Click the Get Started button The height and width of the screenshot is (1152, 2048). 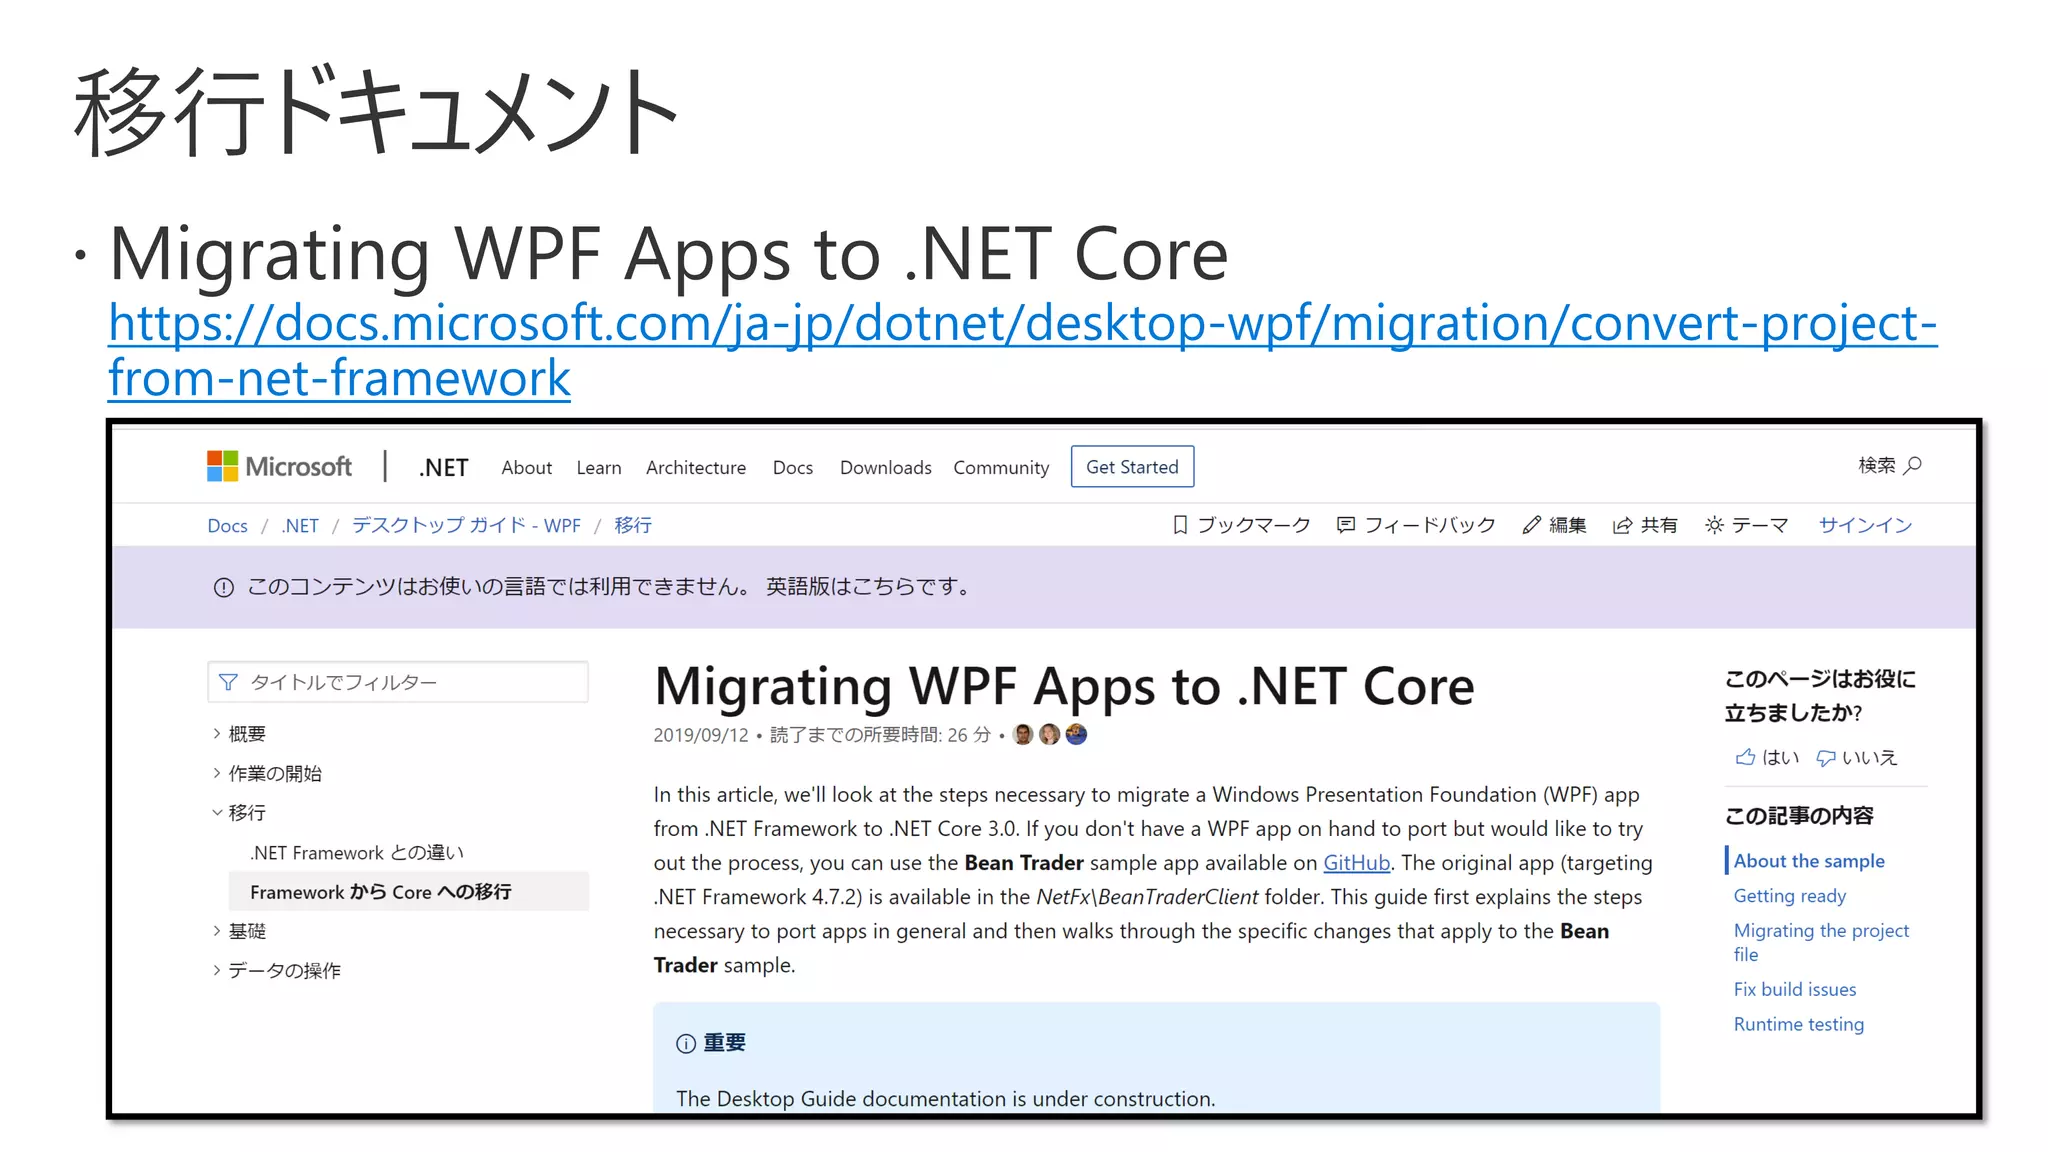tap(1132, 466)
